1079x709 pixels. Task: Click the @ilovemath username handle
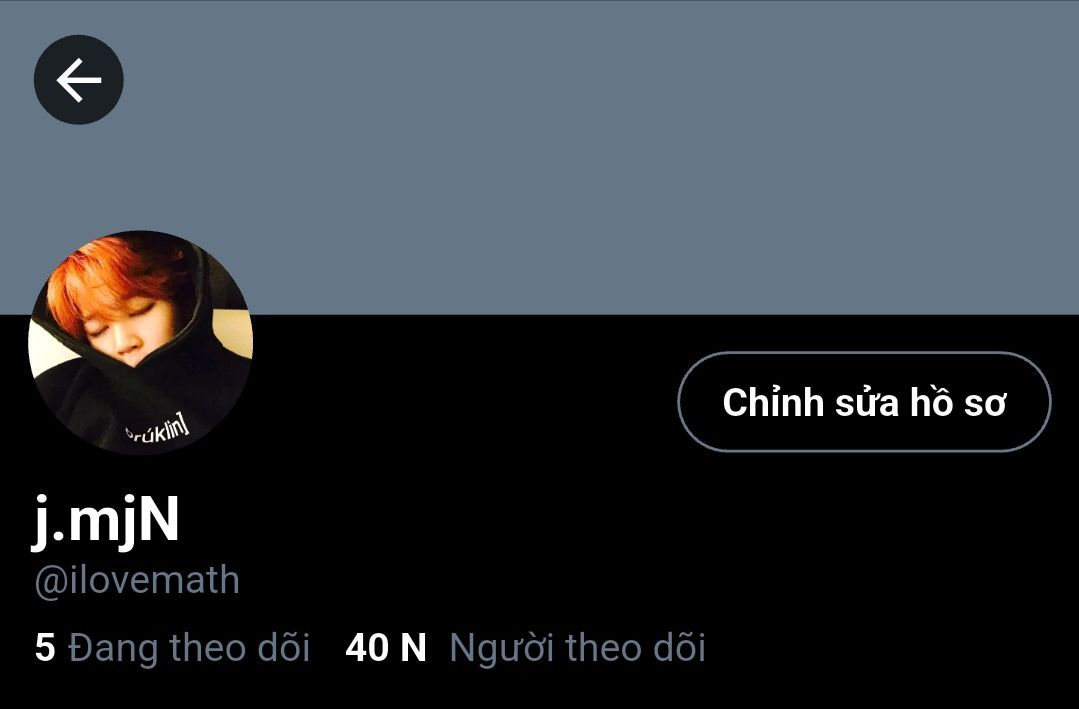(137, 580)
